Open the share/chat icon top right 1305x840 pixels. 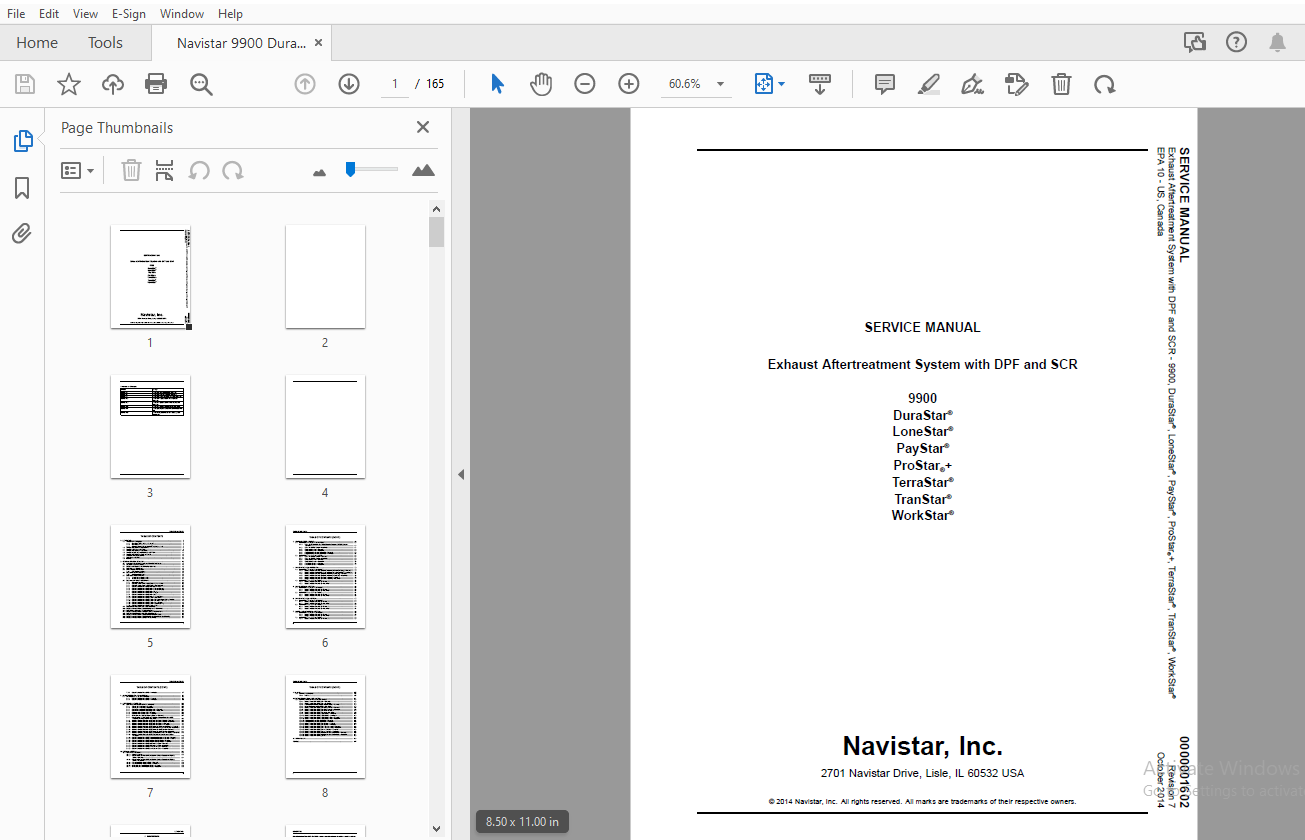pos(1194,42)
